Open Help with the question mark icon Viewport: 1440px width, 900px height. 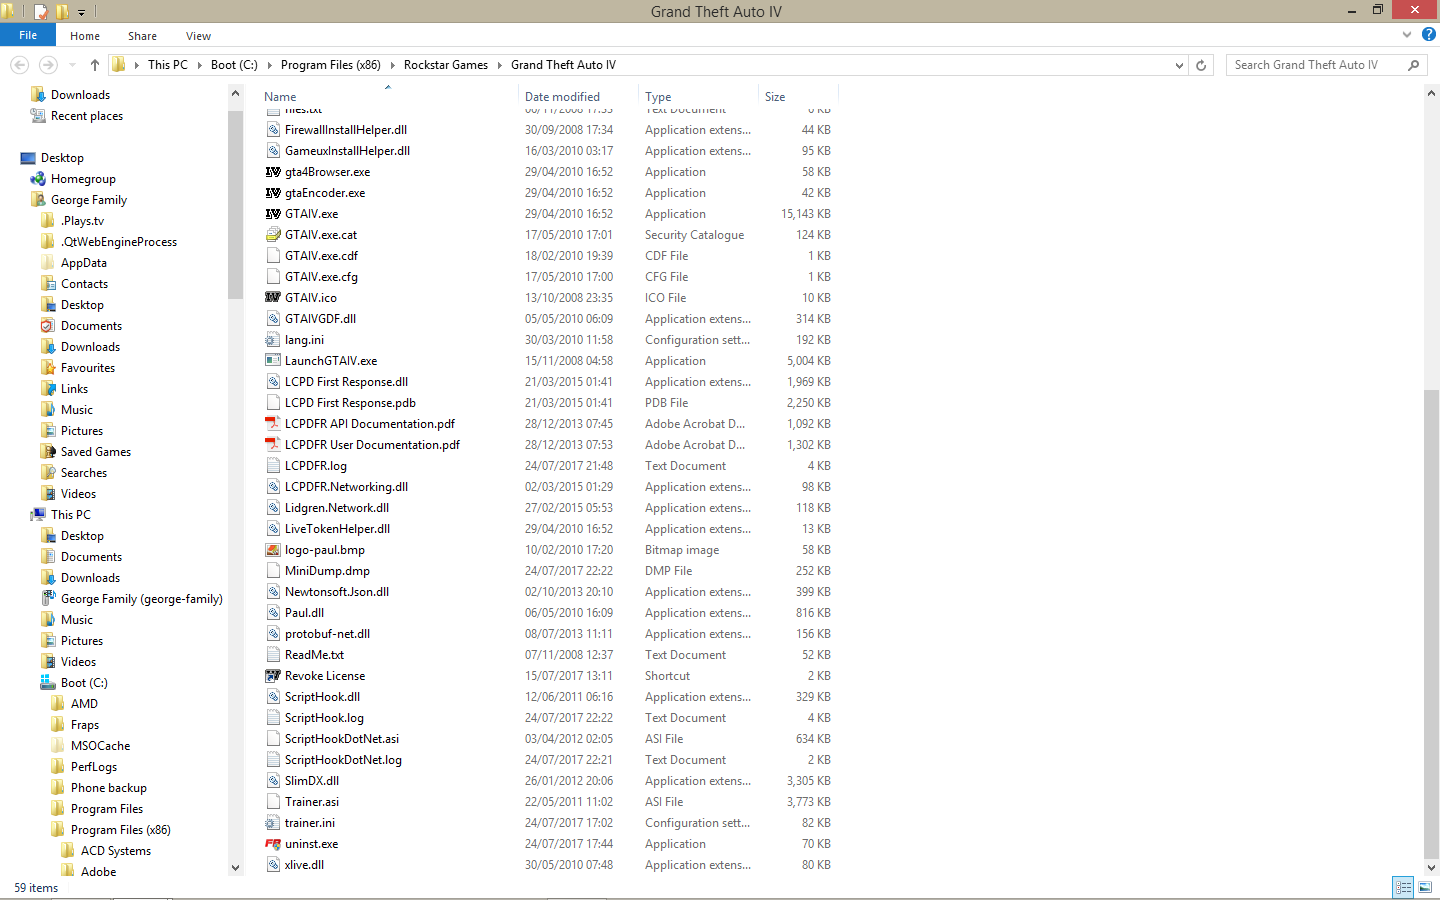(1429, 35)
